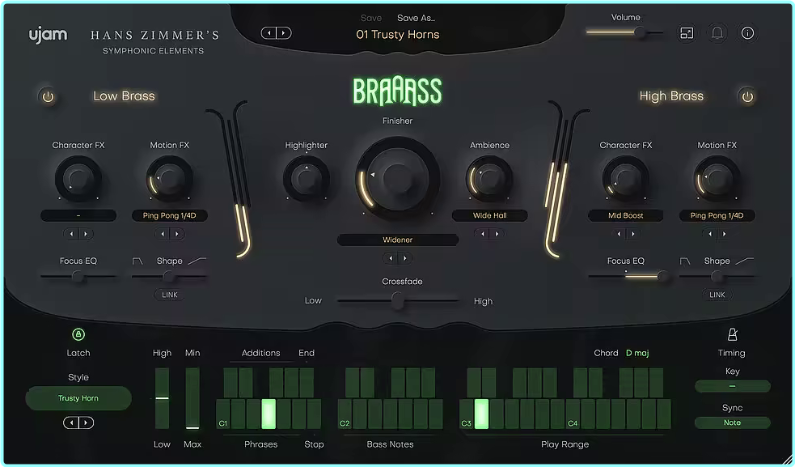
Task: Open the notifications bell icon
Action: coord(717,33)
